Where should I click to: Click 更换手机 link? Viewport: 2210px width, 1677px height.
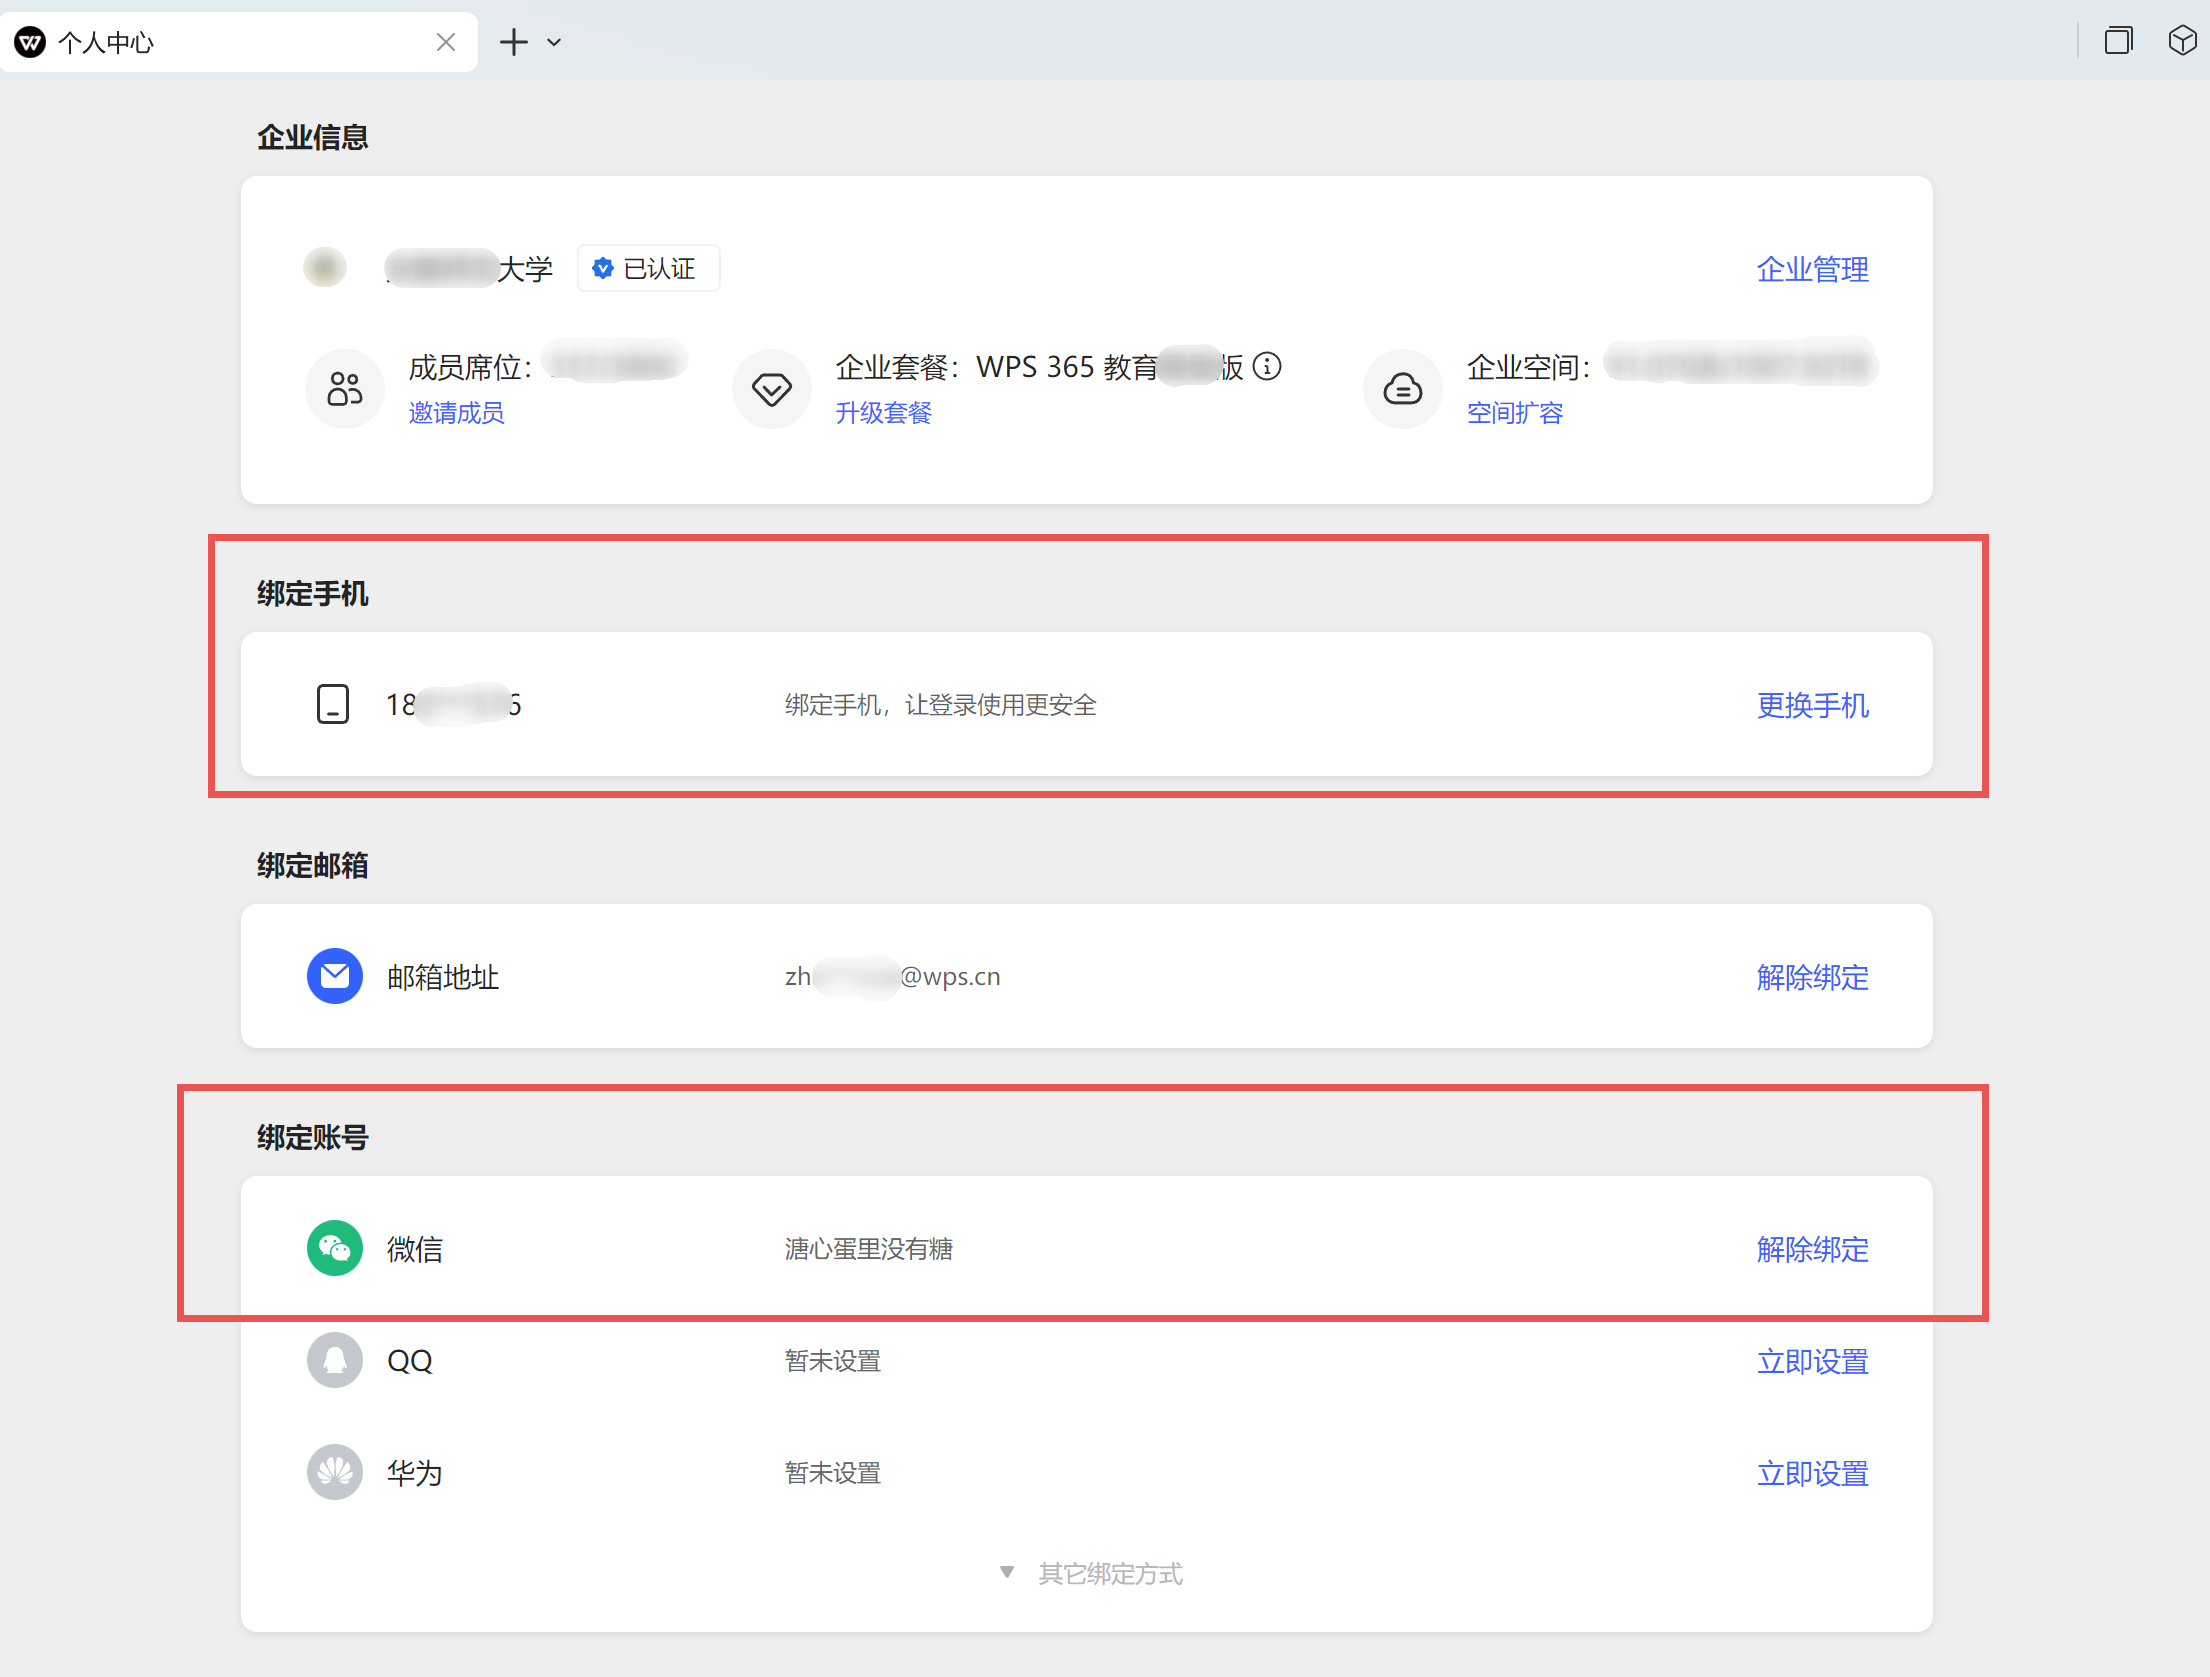[1812, 705]
